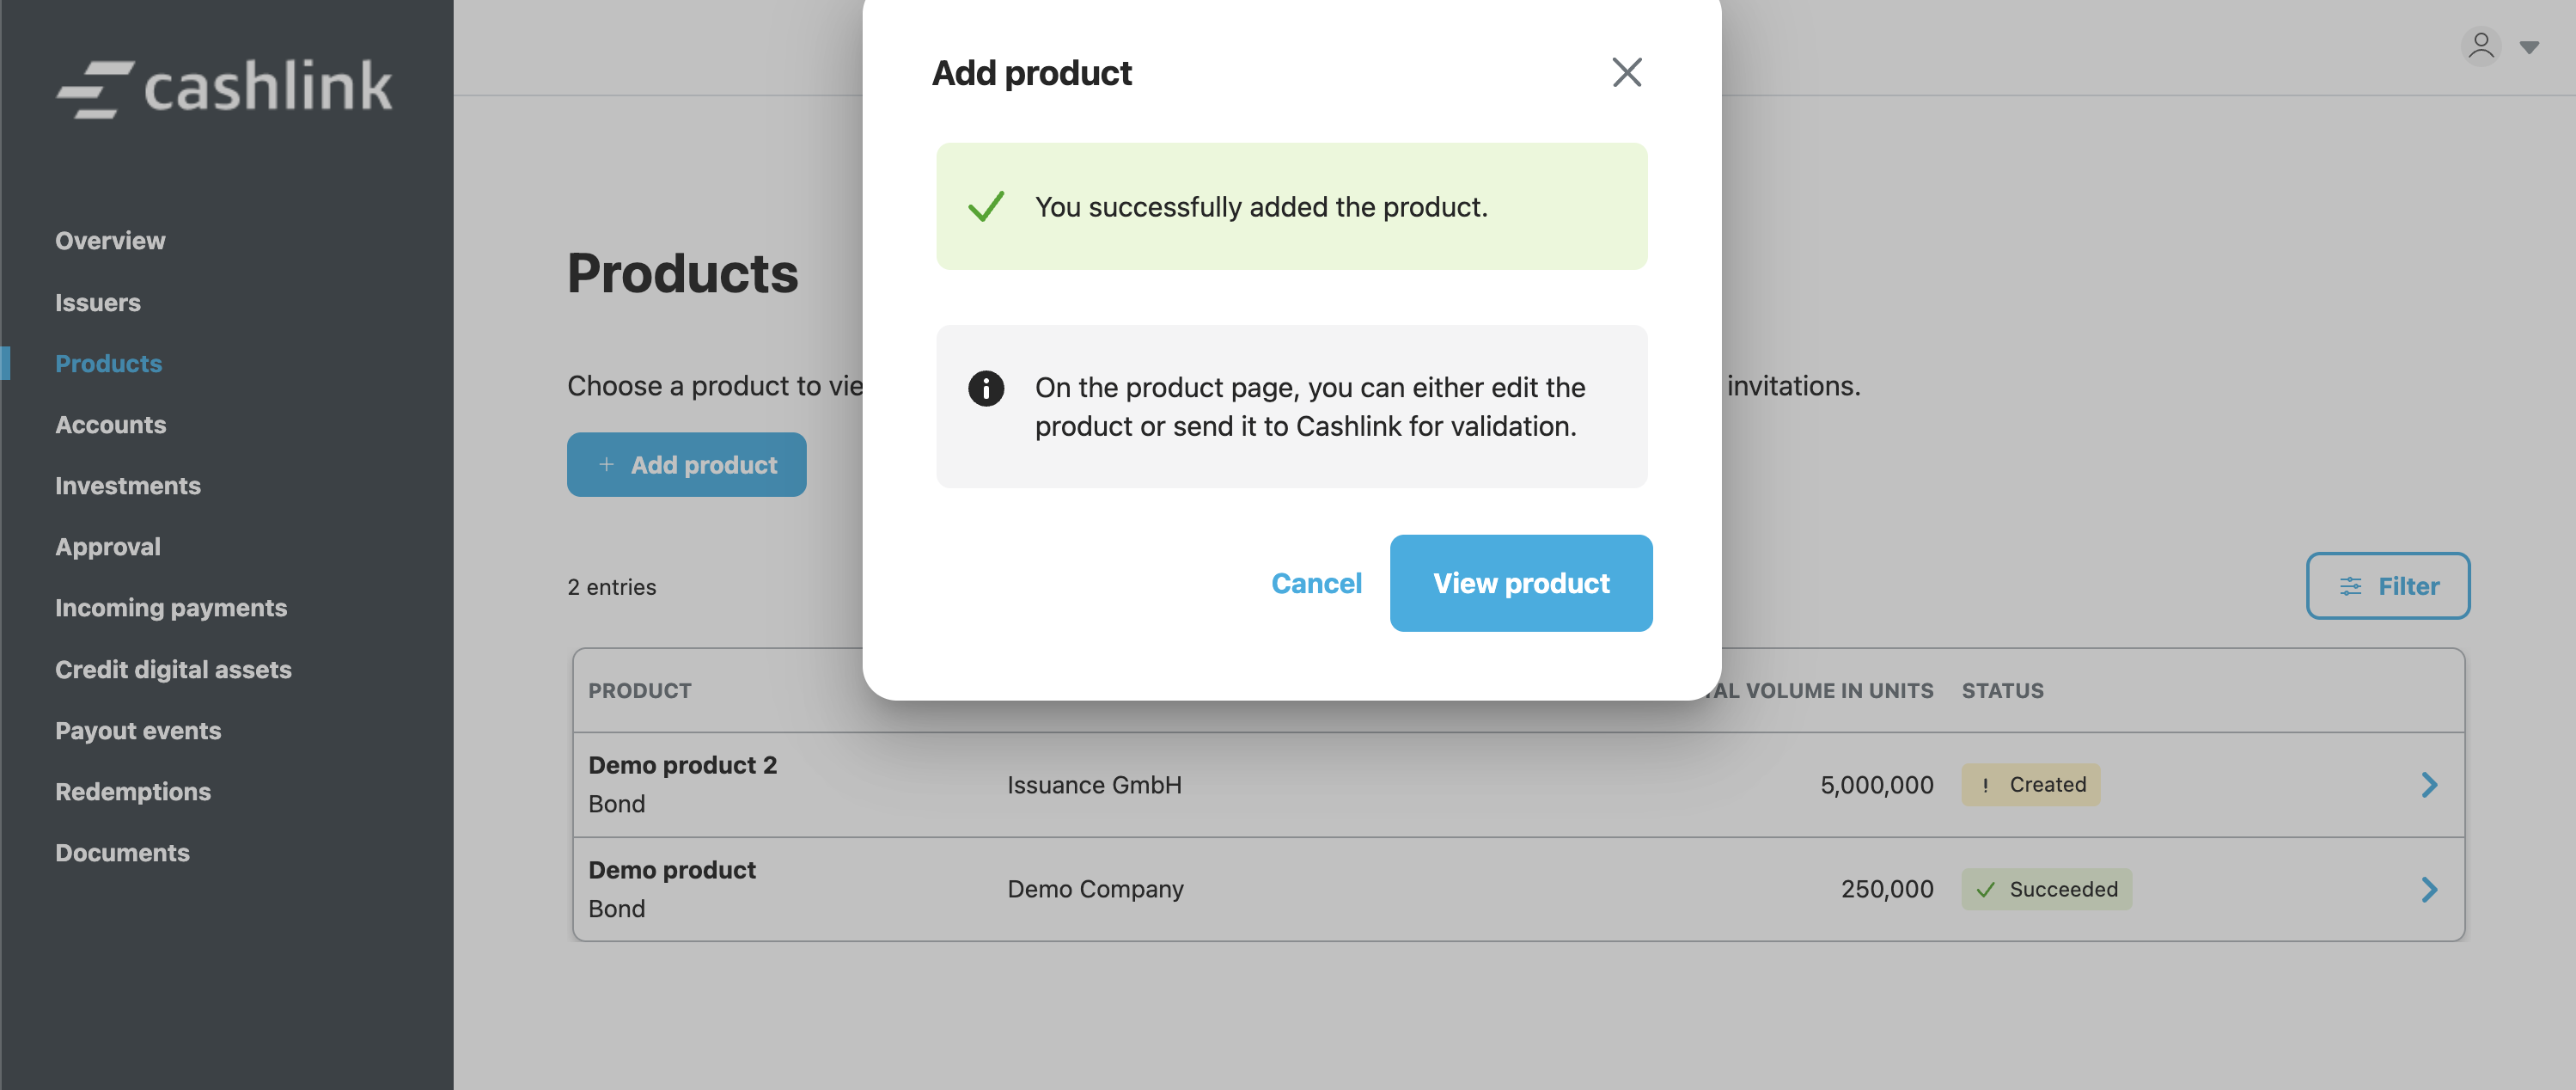Go to Overview in the sidebar
Screen dimensions: 2576x1090
click(x=110, y=241)
